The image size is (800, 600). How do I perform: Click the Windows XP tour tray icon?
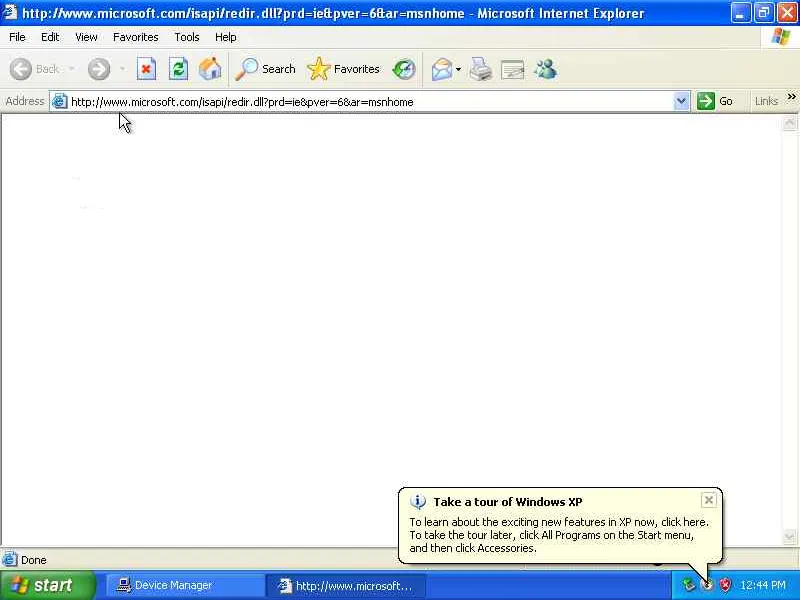coord(707,585)
